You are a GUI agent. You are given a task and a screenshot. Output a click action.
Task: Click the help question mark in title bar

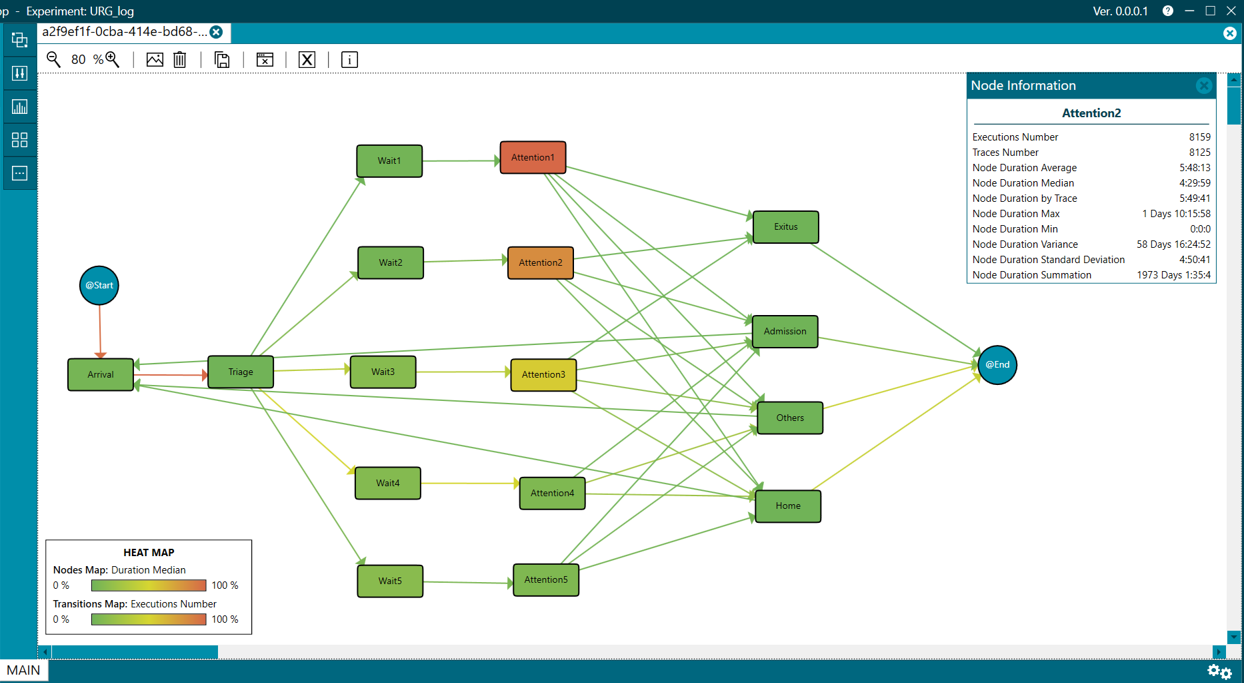tap(1168, 11)
